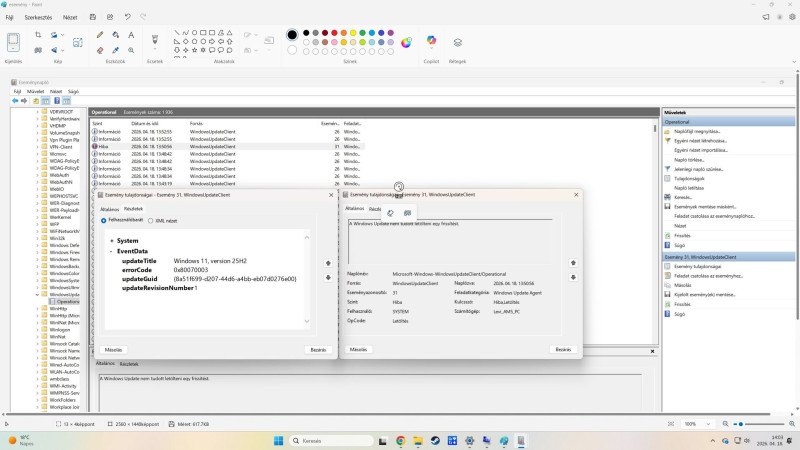Click the zoom slider in status bar
The height and width of the screenshot is (450, 800).
759,424
